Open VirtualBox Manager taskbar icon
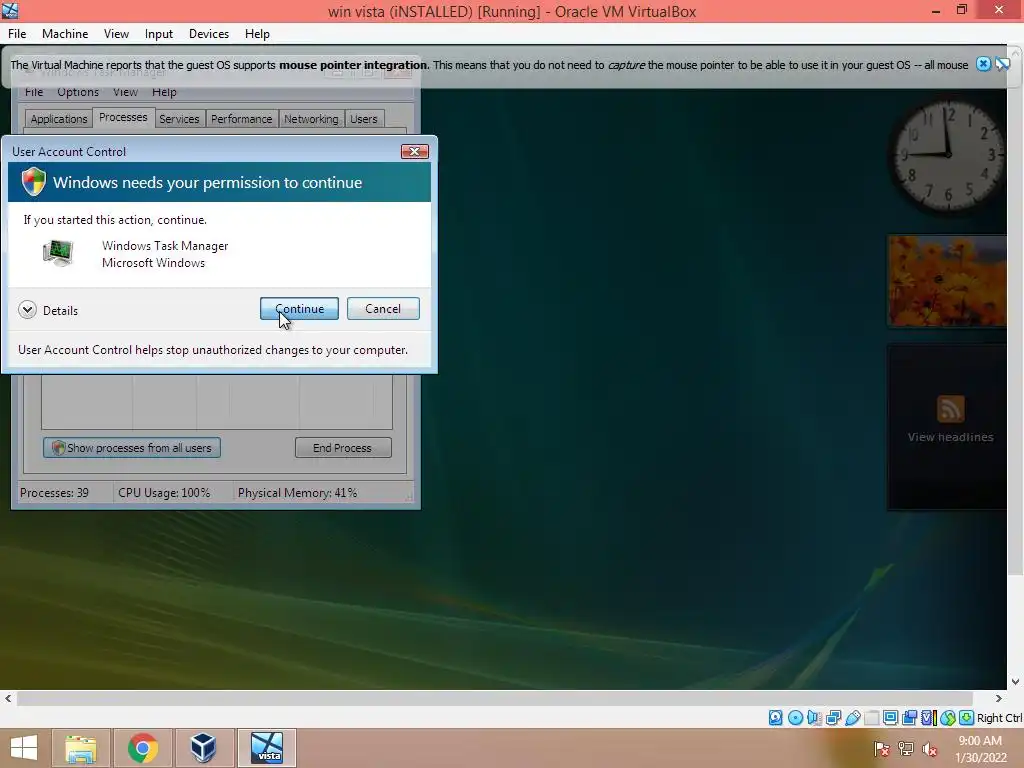 (x=204, y=748)
